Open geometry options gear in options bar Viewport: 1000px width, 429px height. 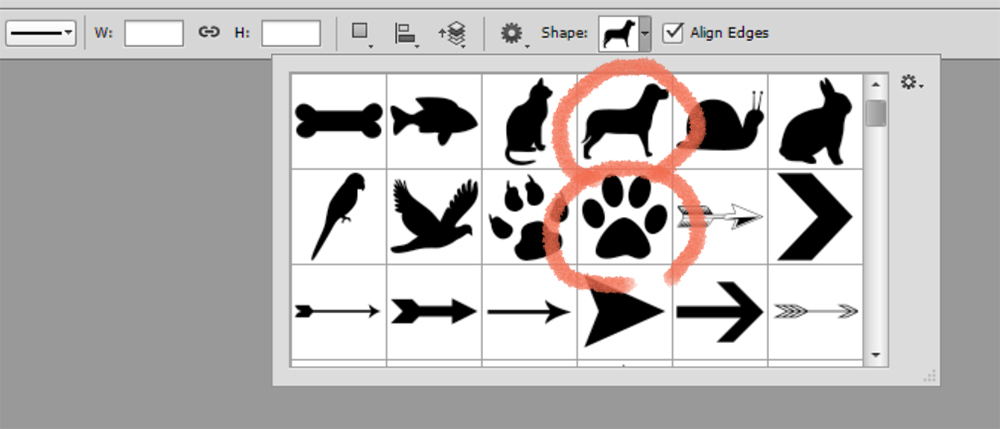514,33
